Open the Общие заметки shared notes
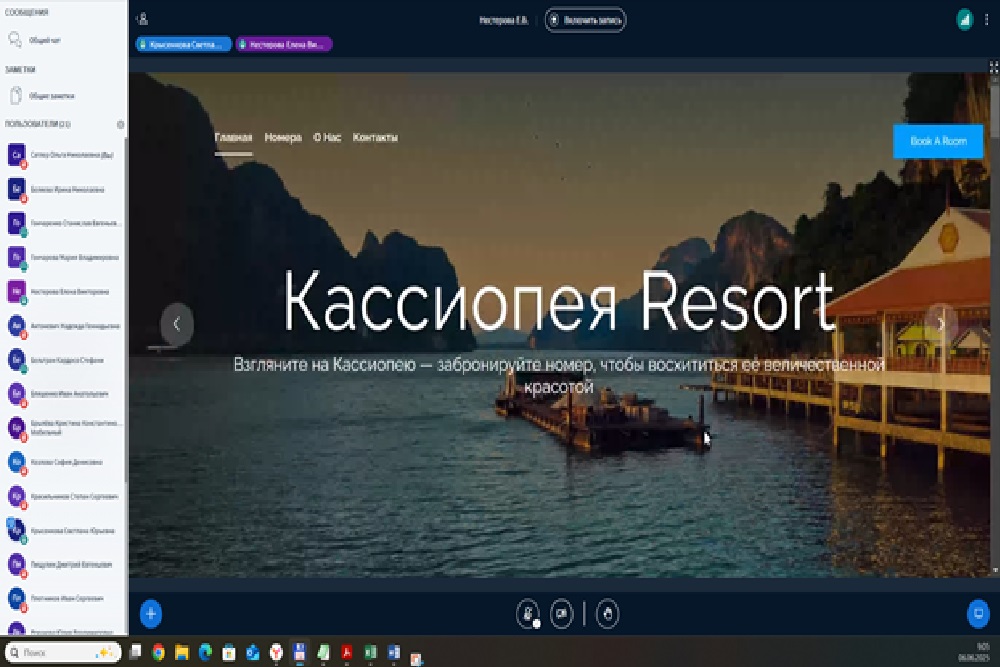 tap(50, 96)
